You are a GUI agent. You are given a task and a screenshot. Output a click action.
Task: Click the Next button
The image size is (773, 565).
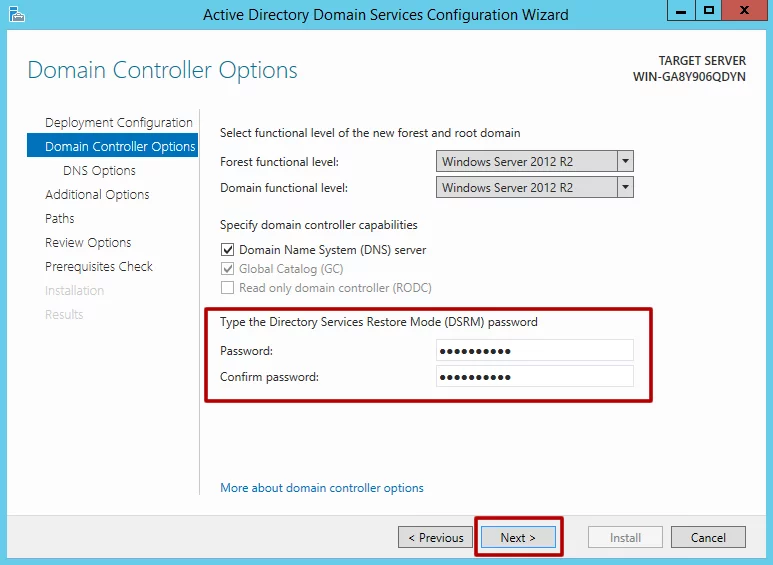(518, 537)
